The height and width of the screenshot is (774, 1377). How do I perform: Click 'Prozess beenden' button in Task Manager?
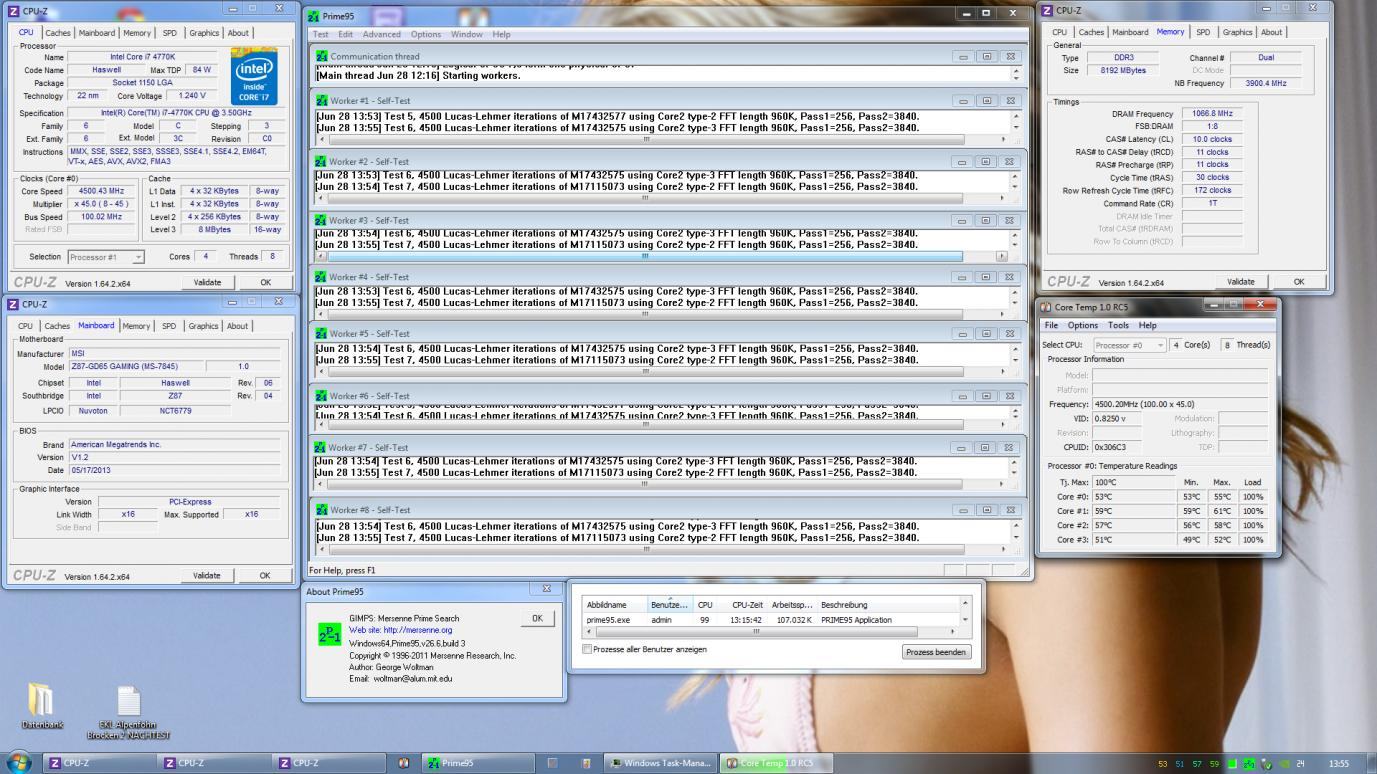(x=936, y=652)
